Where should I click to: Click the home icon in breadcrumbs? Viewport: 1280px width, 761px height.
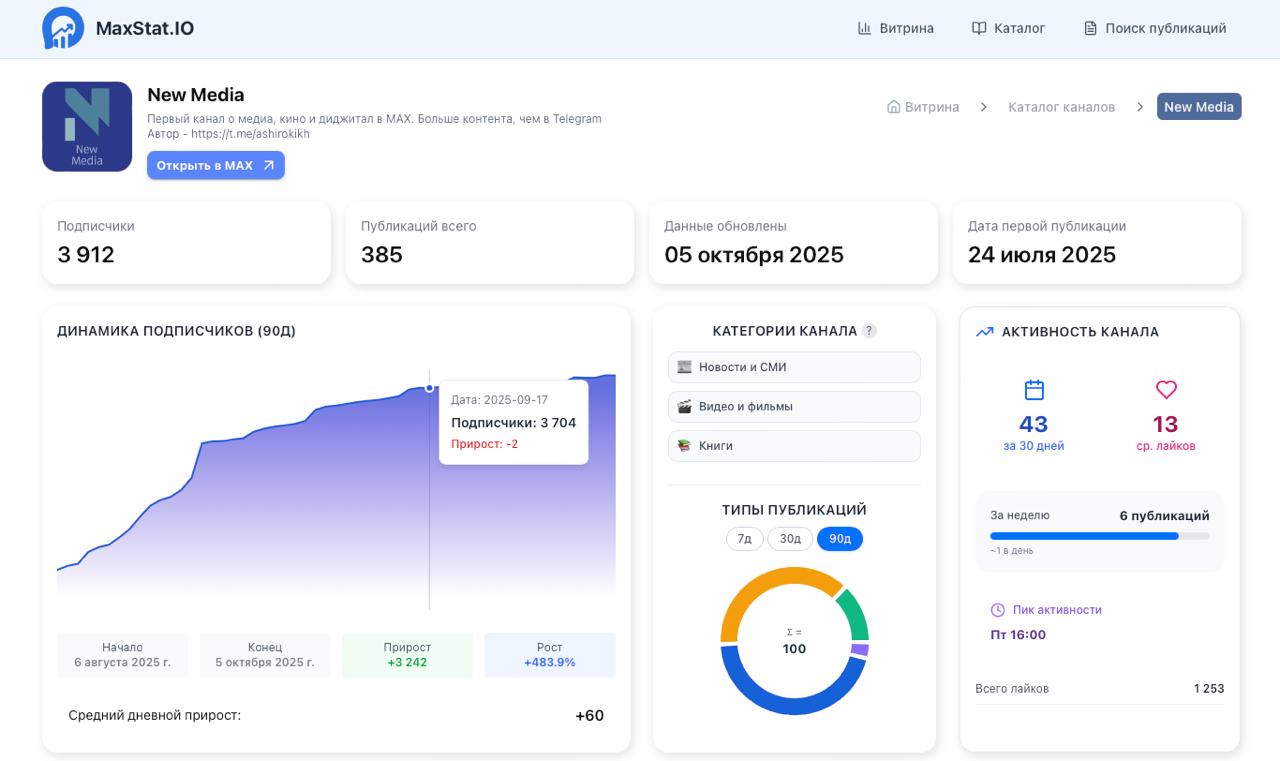tap(893, 107)
